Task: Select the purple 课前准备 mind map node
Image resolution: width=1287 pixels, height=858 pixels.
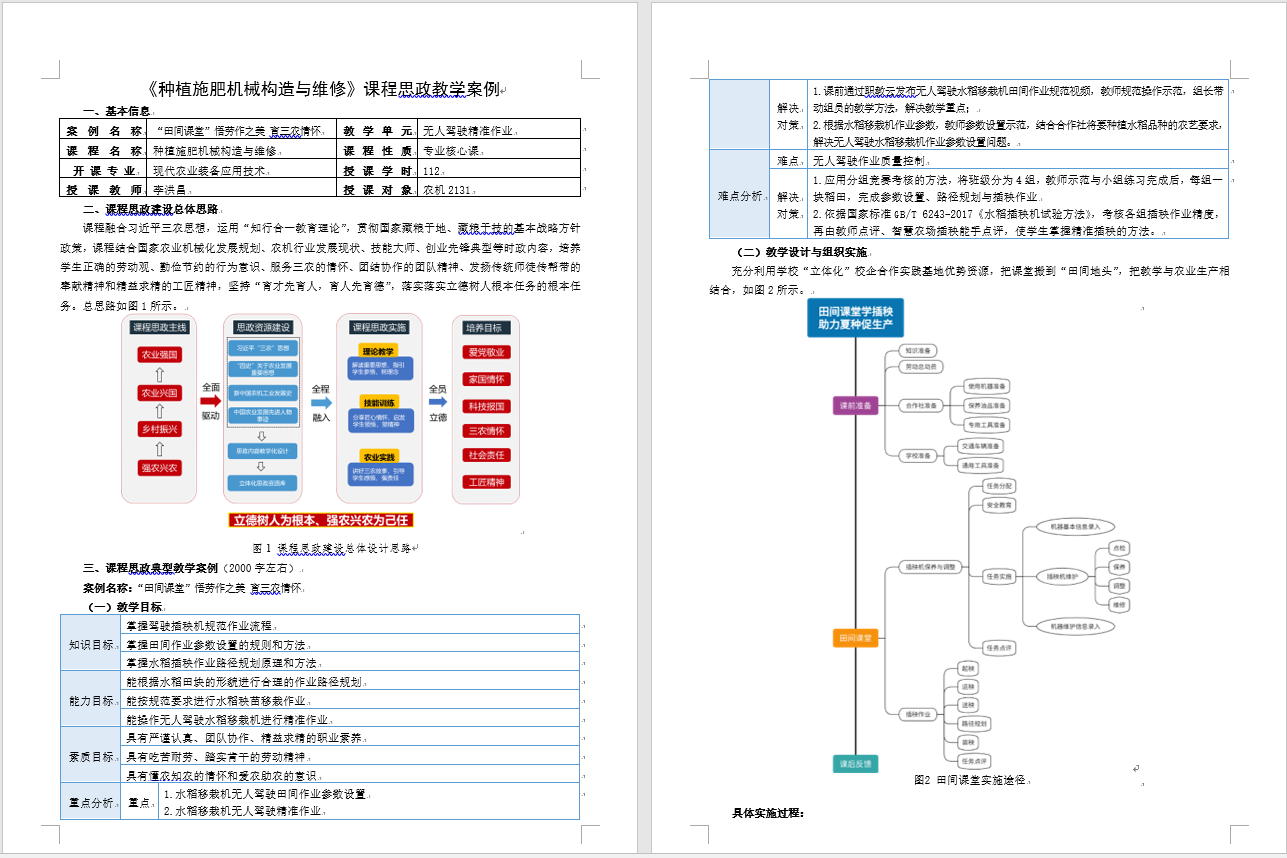Action: click(855, 405)
